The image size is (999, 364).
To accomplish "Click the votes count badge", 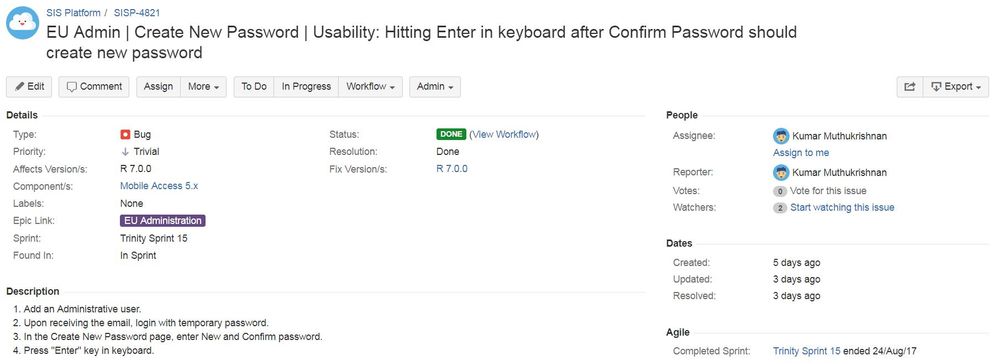I will [780, 191].
